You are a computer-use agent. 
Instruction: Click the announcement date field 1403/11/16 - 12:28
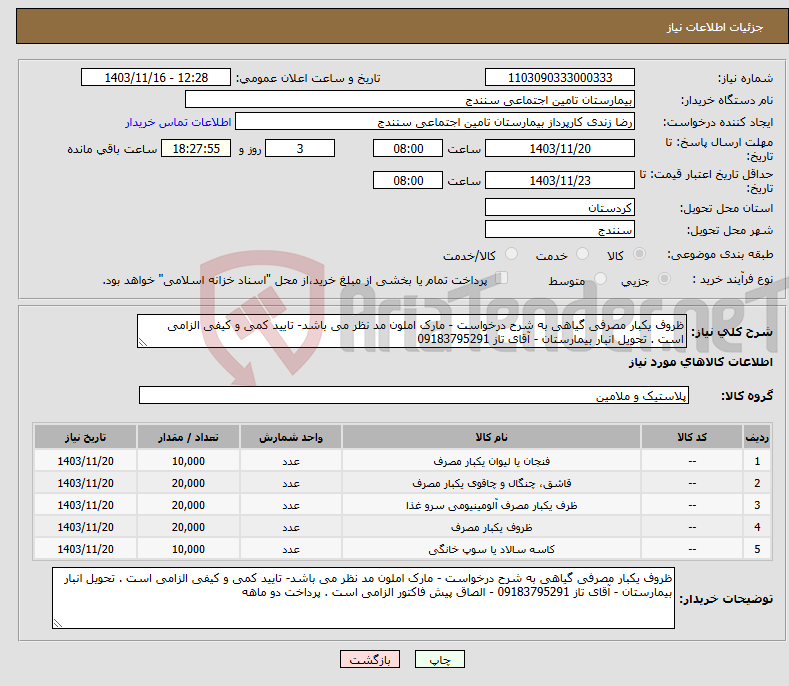(x=156, y=78)
